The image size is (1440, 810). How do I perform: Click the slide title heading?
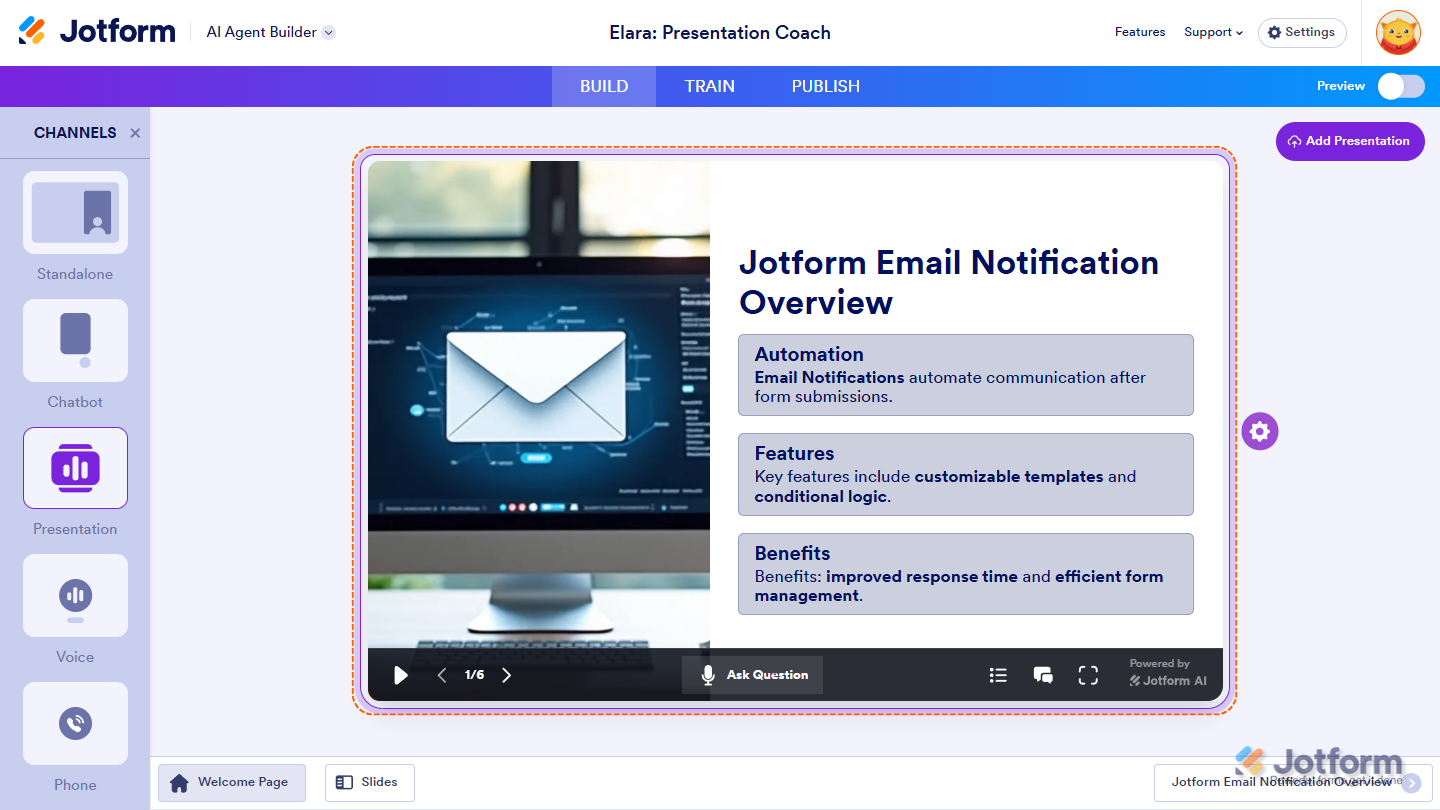click(949, 282)
